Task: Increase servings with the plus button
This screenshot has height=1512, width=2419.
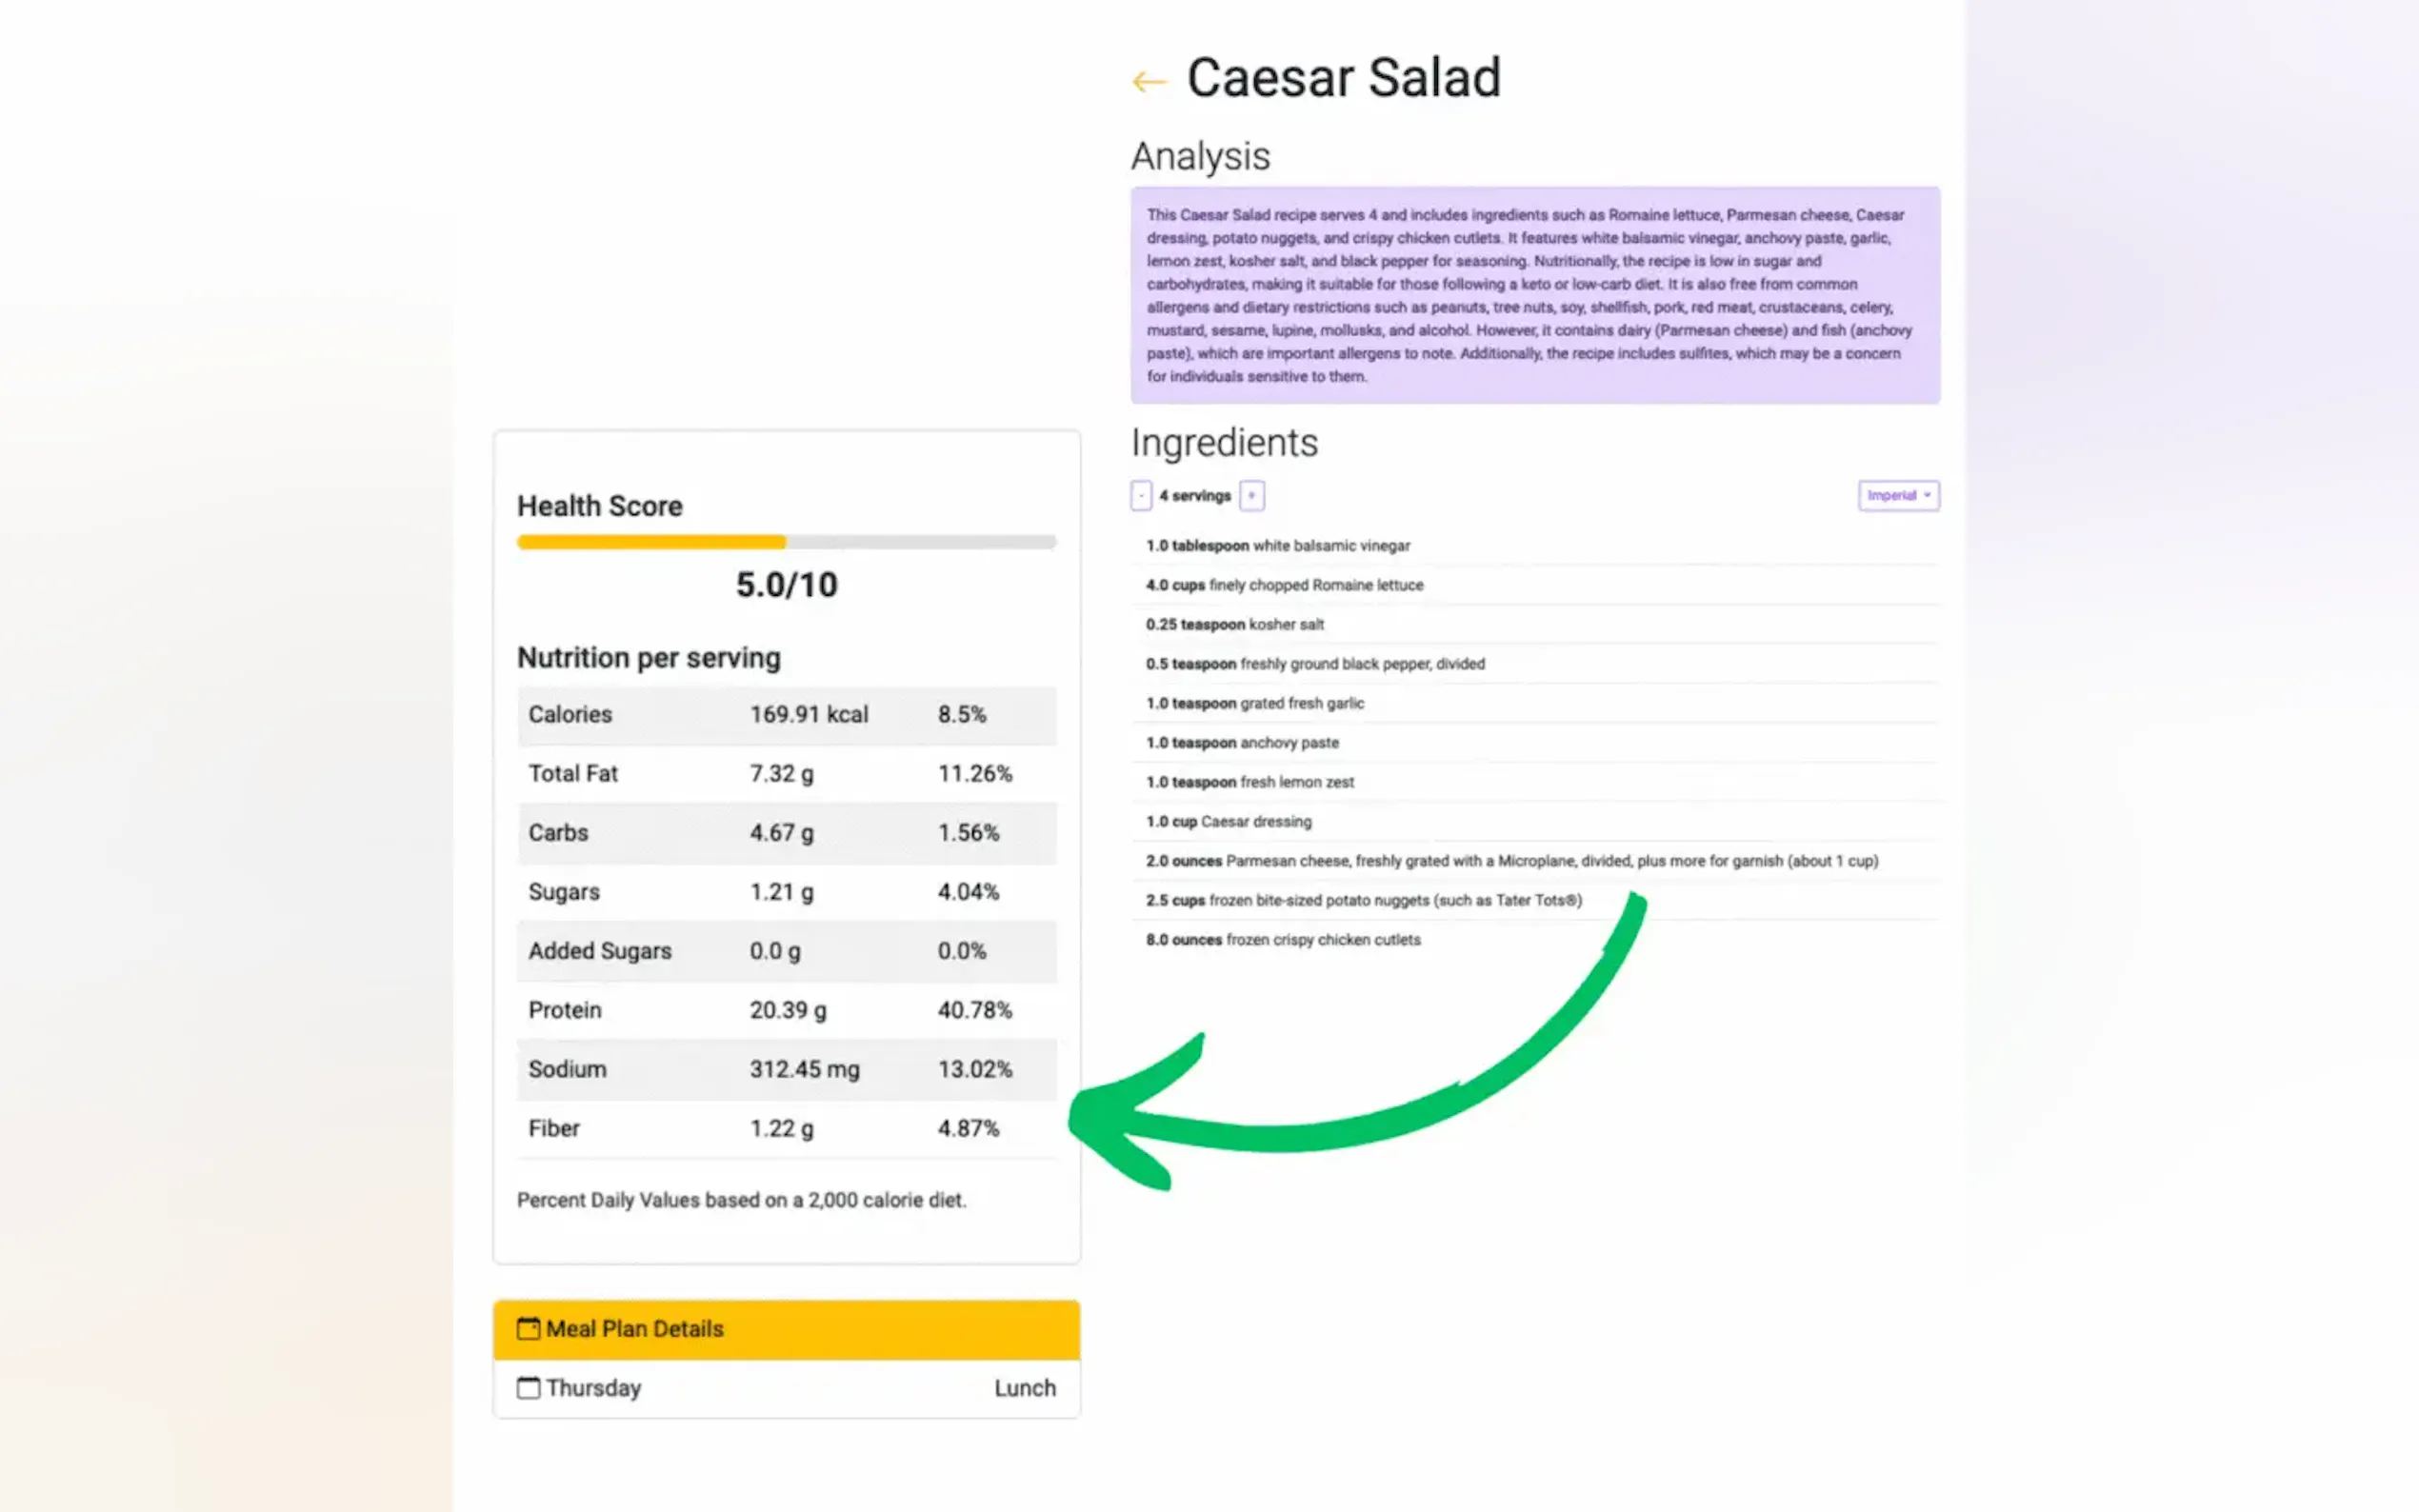Action: pos(1251,496)
